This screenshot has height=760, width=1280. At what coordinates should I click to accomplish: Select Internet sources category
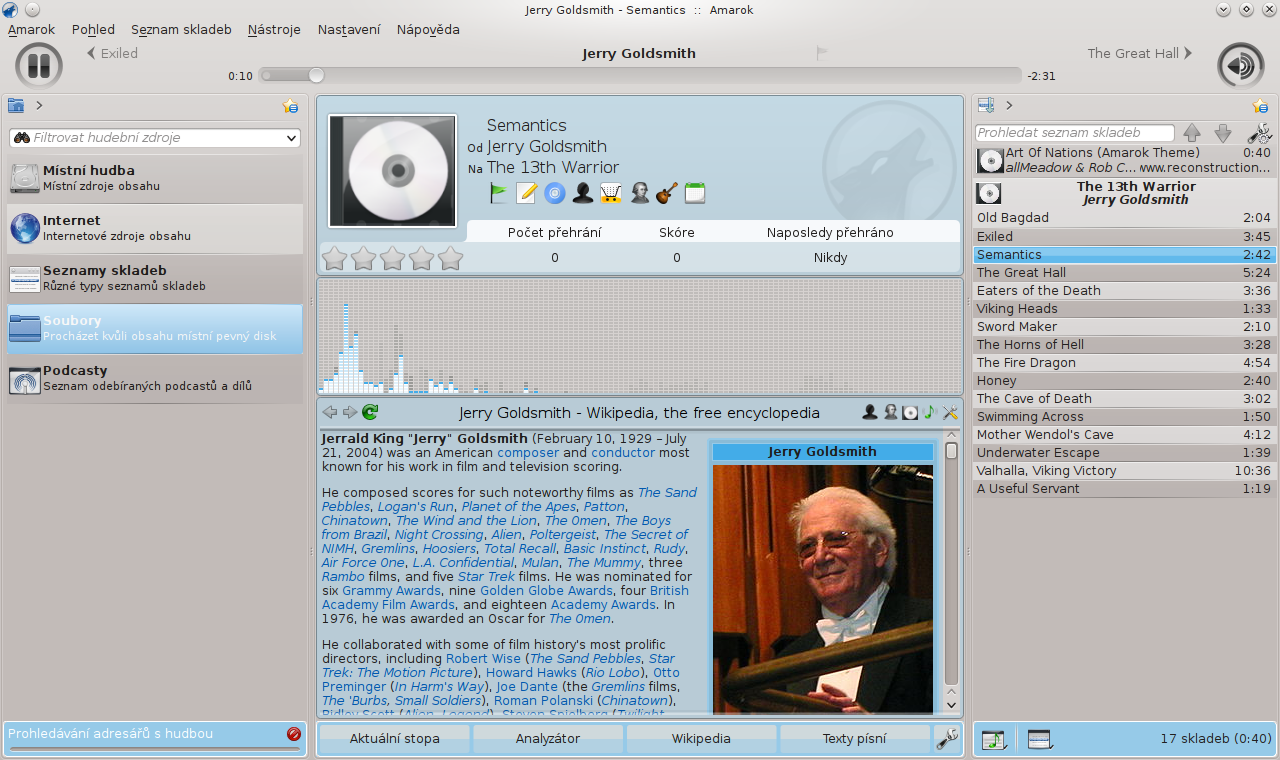pos(155,229)
